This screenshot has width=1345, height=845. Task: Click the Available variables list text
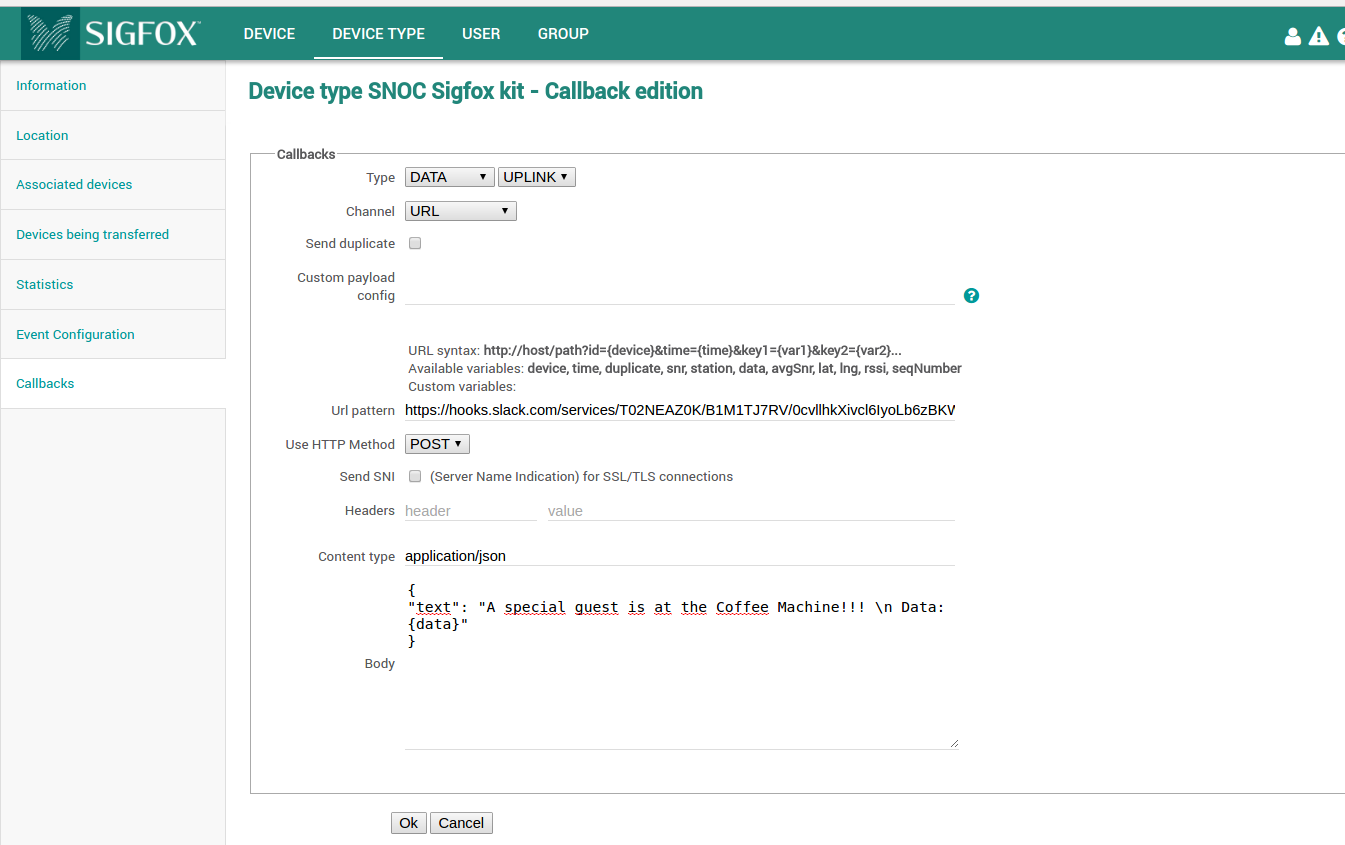tap(745, 368)
